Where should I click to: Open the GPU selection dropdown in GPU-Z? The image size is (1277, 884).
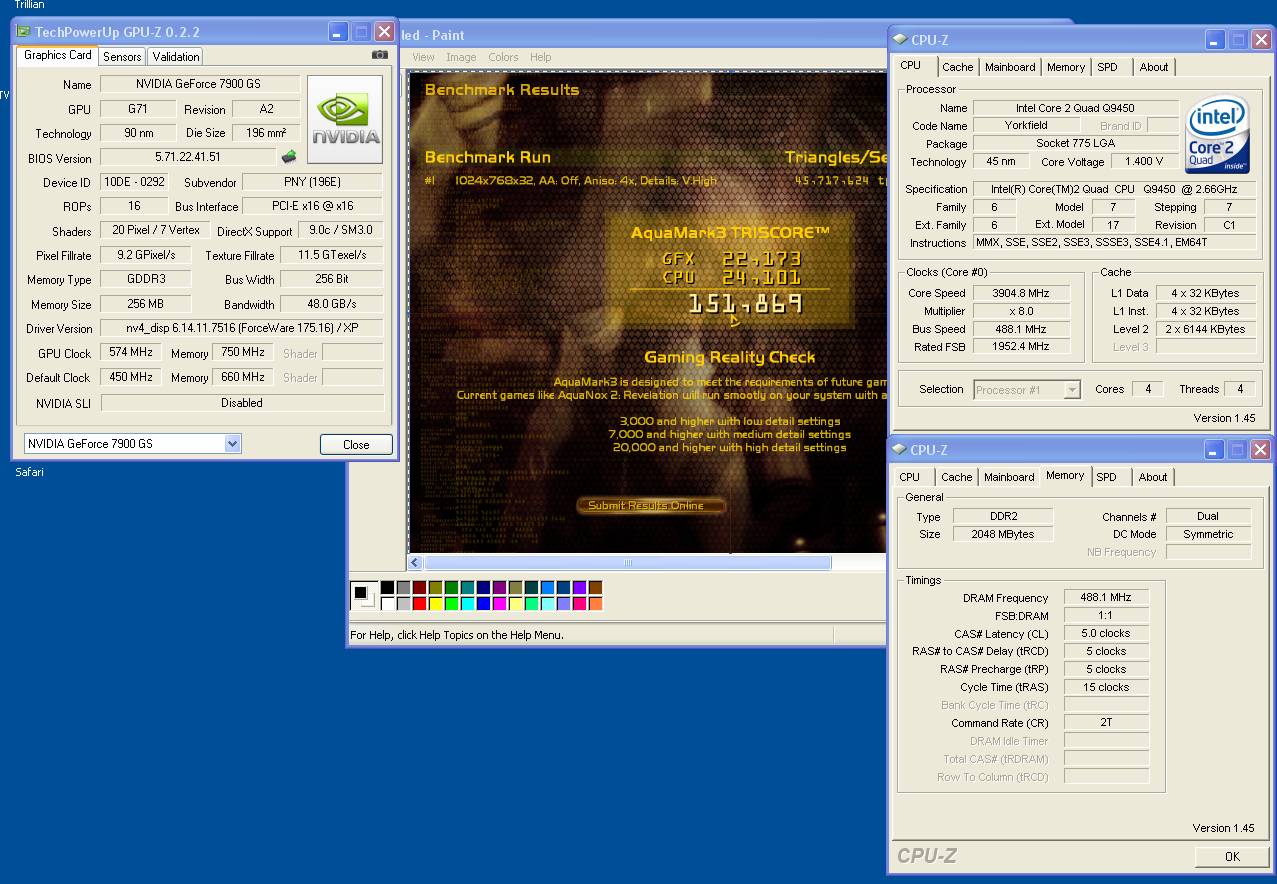(x=232, y=444)
